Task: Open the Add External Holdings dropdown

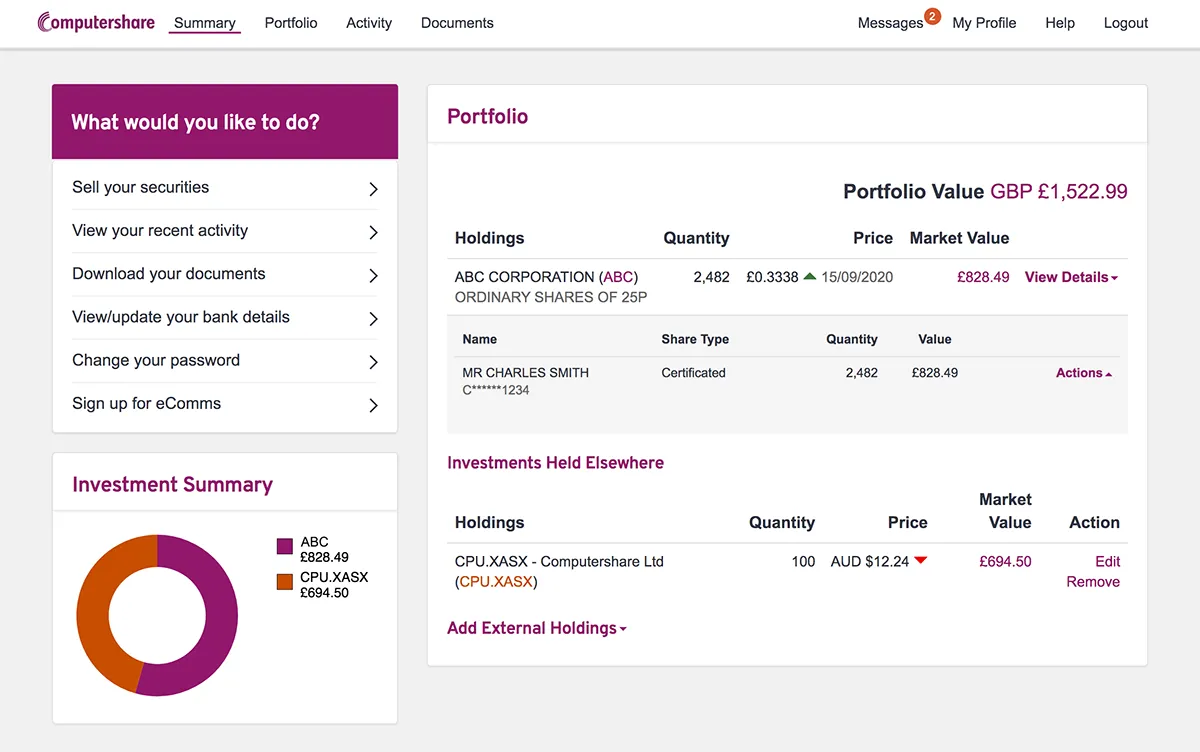Action: (x=536, y=628)
